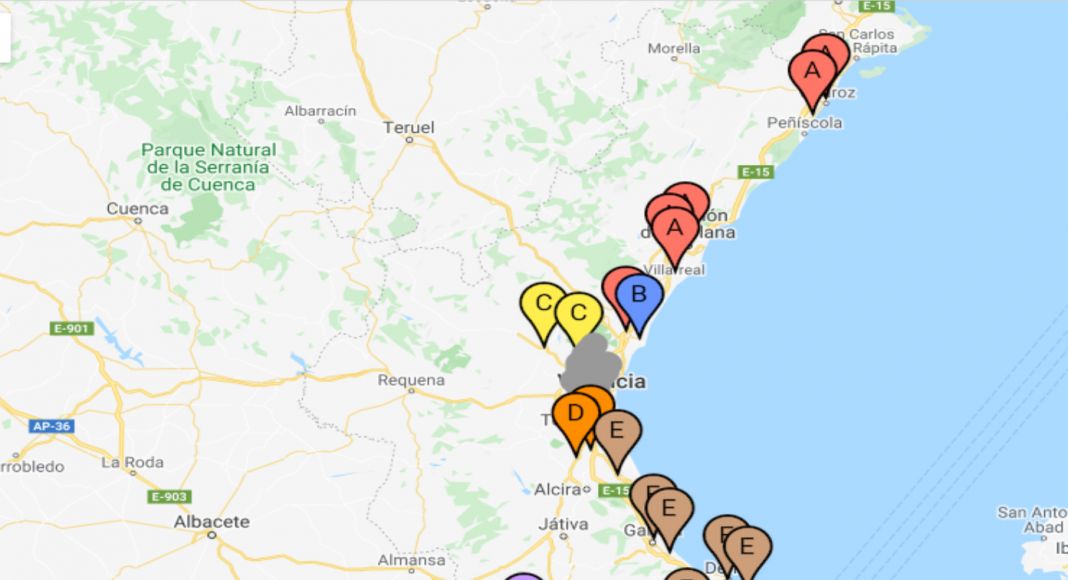Click the Teruel city label
The image size is (1068, 580).
coord(409,127)
